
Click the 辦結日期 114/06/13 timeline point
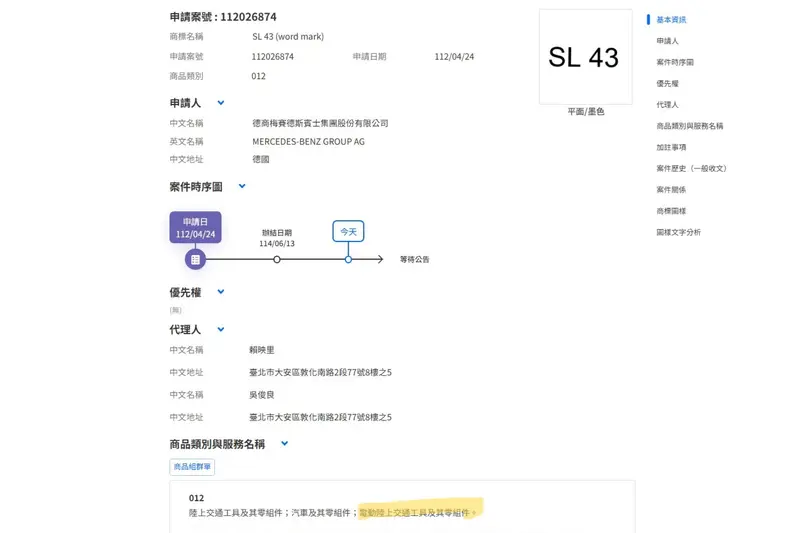pos(277,260)
